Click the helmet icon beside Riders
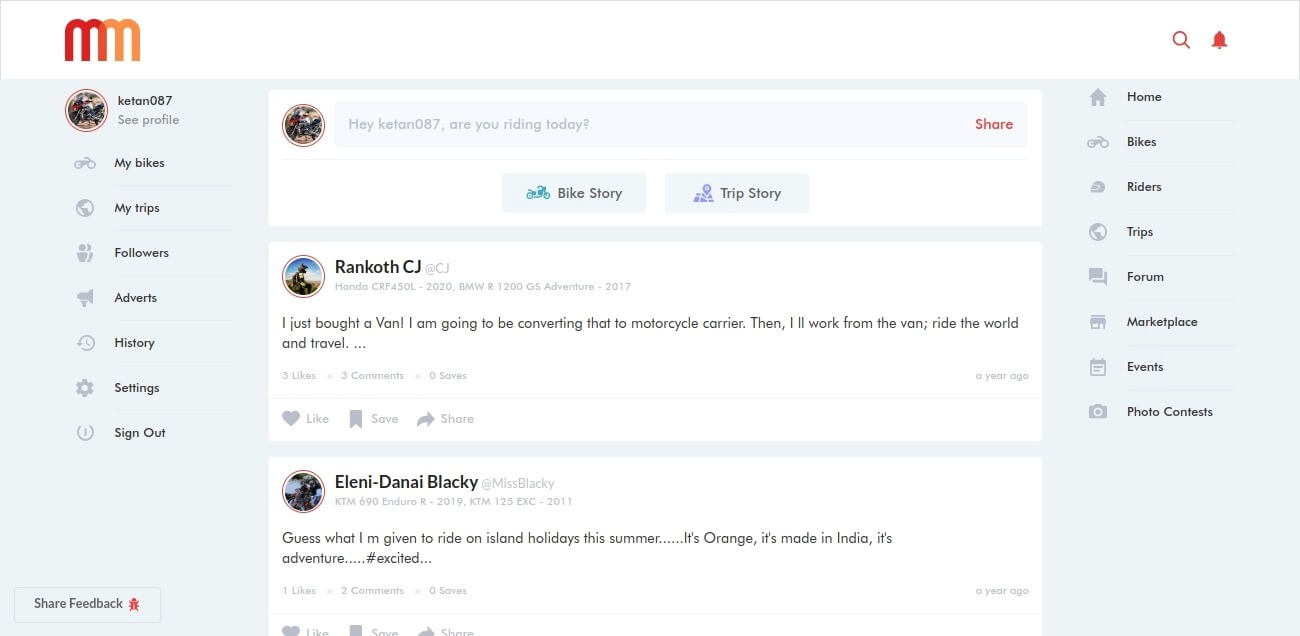Viewport: 1300px width, 636px height. (1098, 187)
